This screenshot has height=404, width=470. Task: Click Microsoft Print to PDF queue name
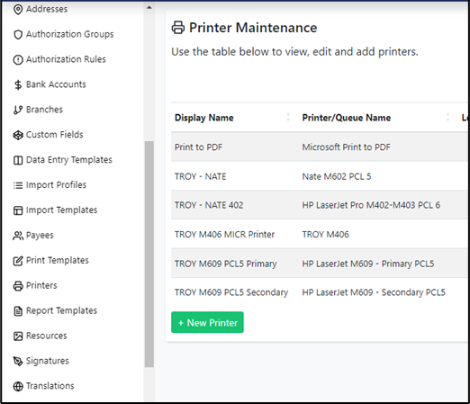click(x=346, y=147)
